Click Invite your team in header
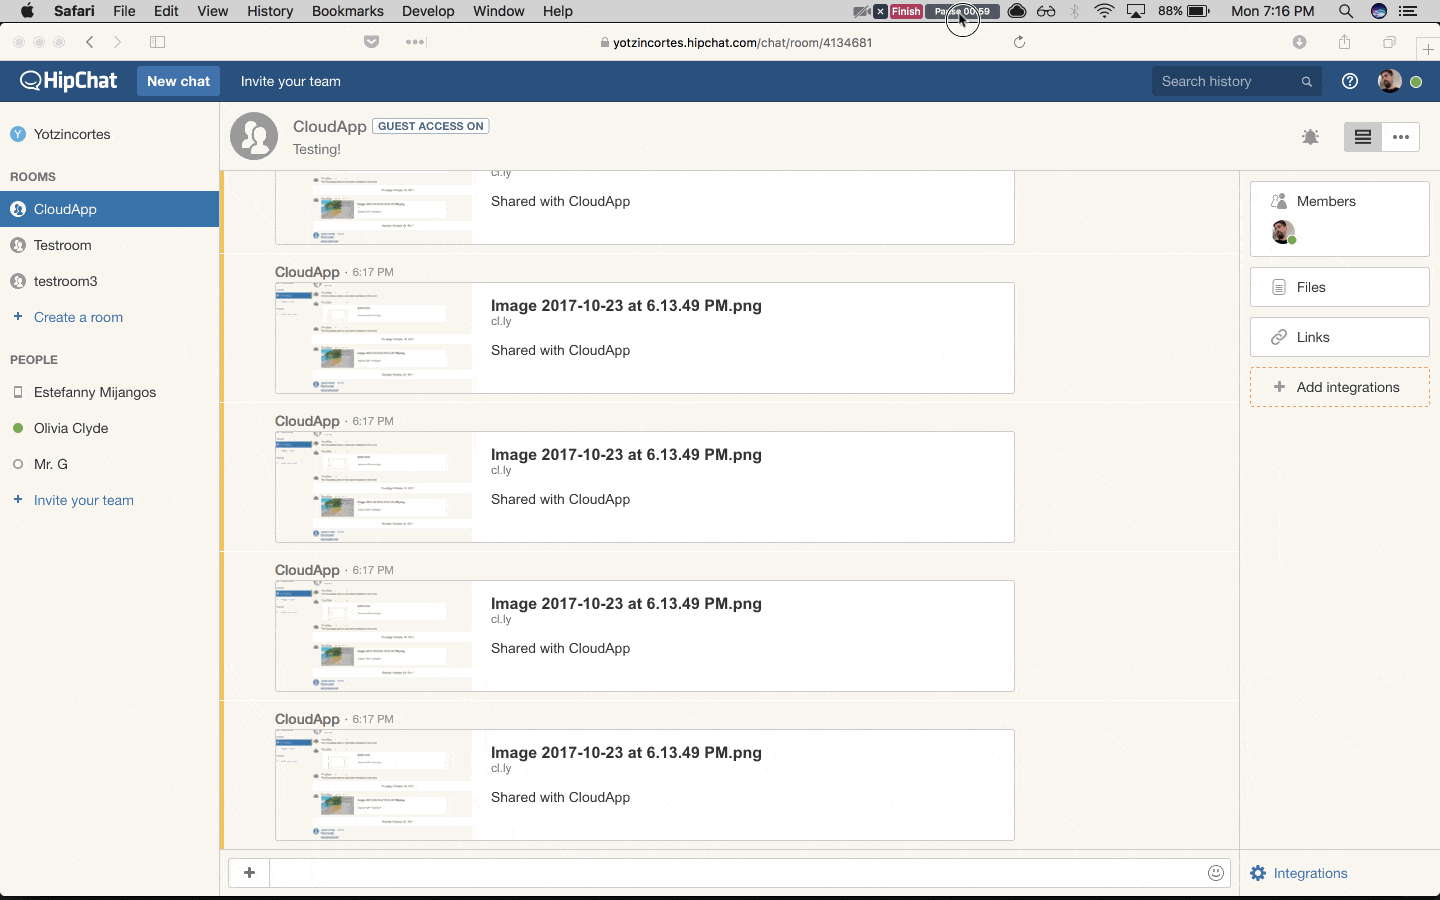1440x900 pixels. (290, 81)
